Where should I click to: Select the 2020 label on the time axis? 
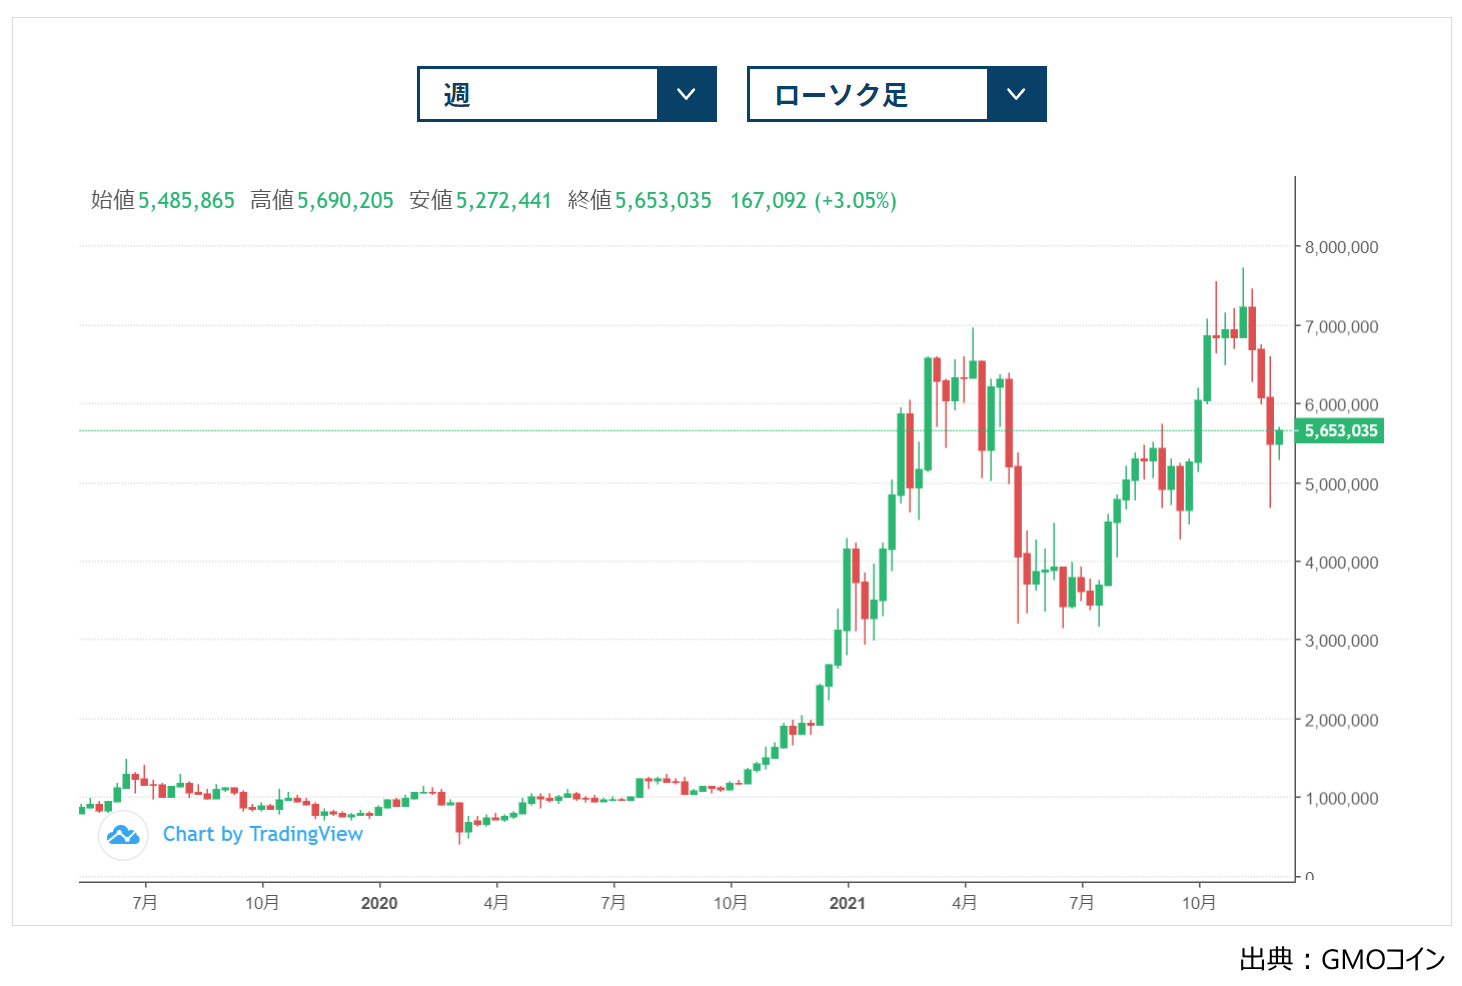click(x=380, y=902)
